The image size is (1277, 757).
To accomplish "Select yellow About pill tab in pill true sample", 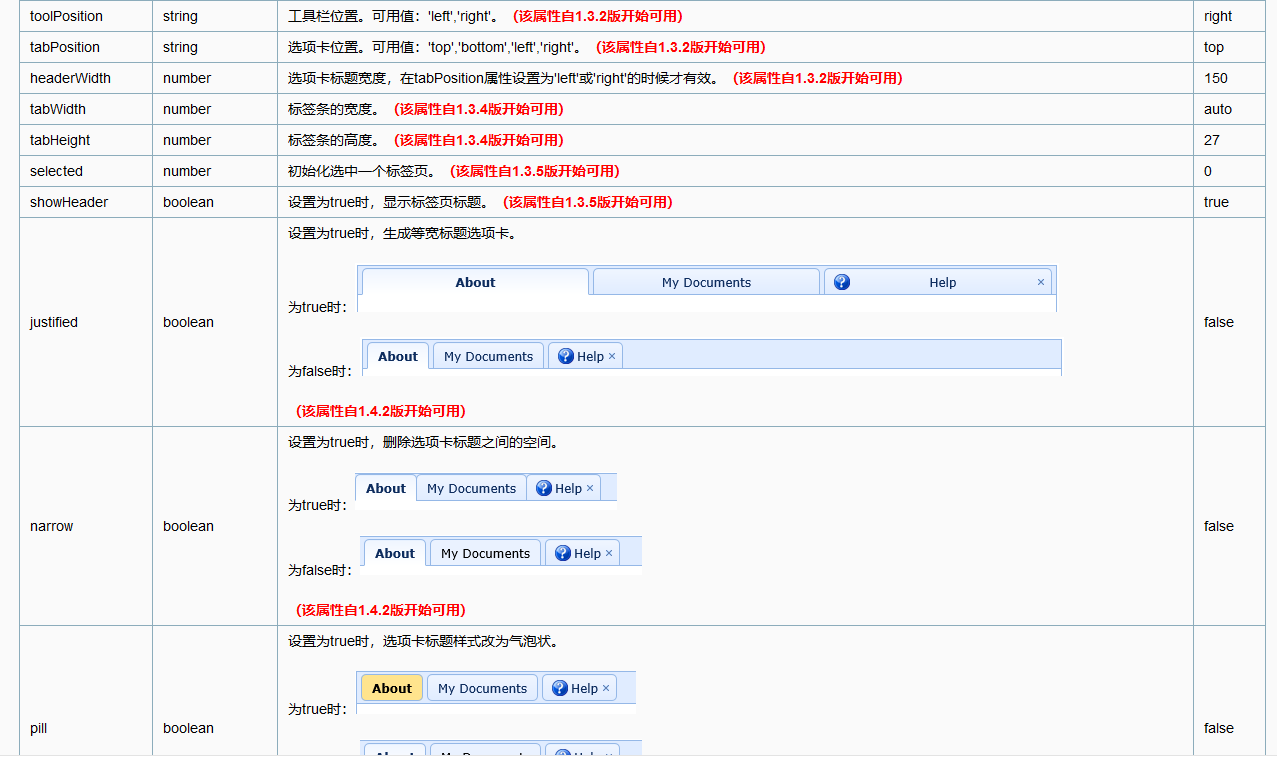I will tap(392, 688).
